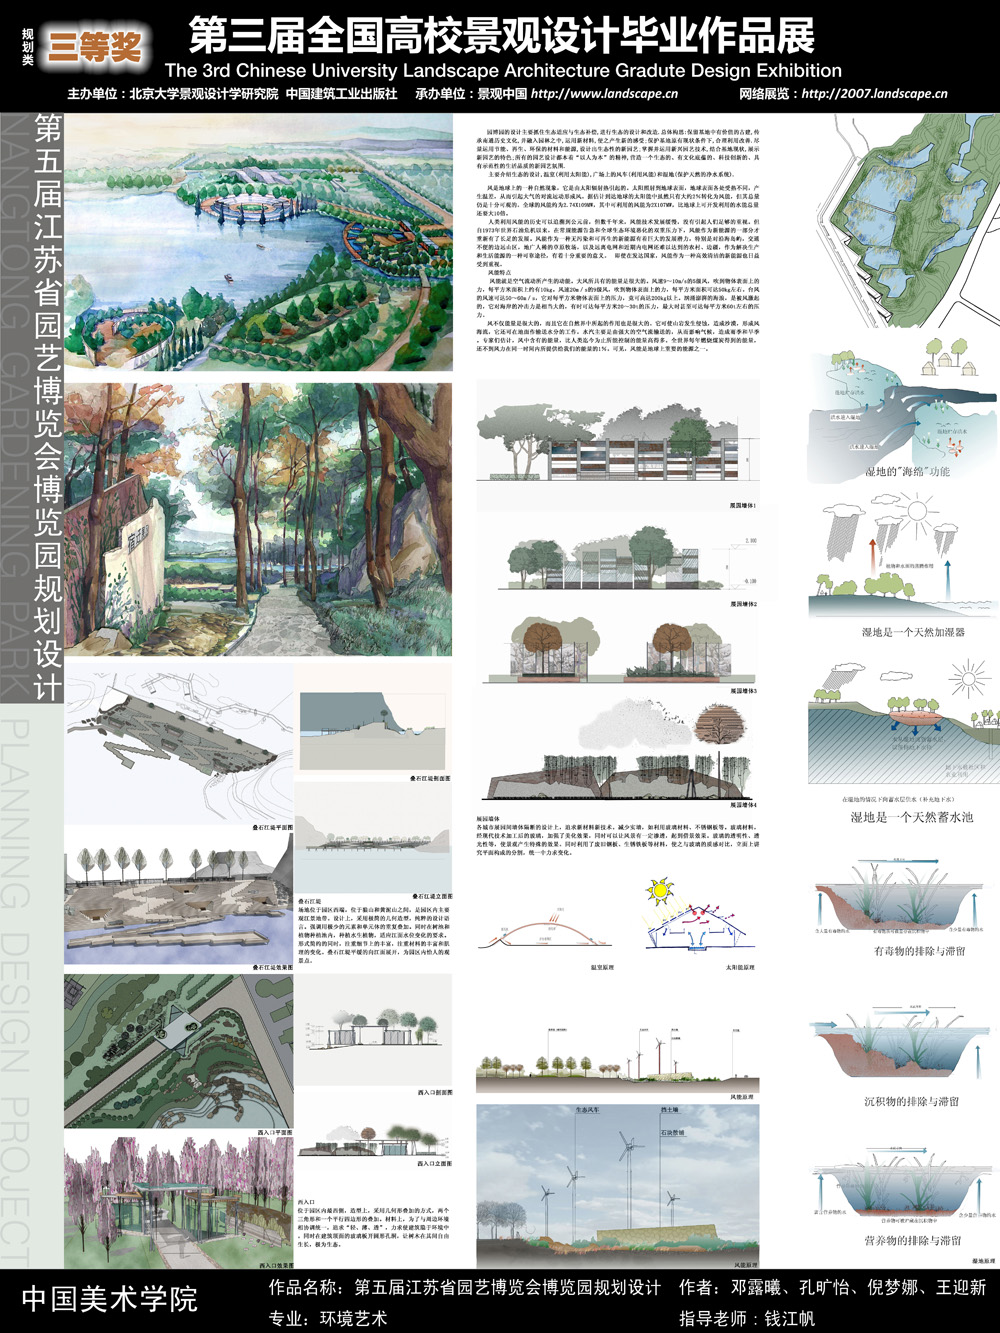Click the 展园墙体1 caption
Image resolution: width=1000 pixels, height=1333 pixels.
pos(743,505)
